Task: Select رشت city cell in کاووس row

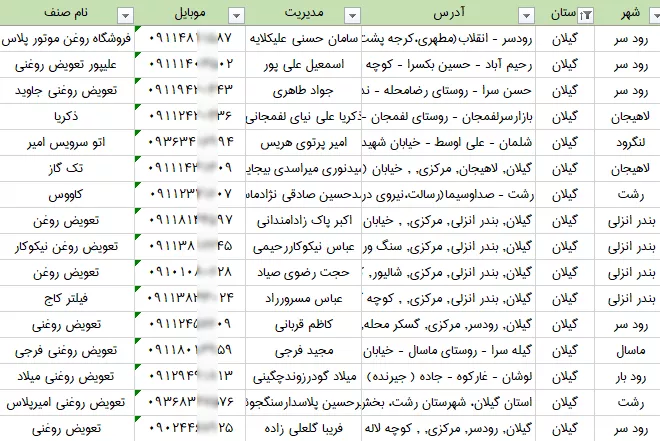Action: point(628,195)
